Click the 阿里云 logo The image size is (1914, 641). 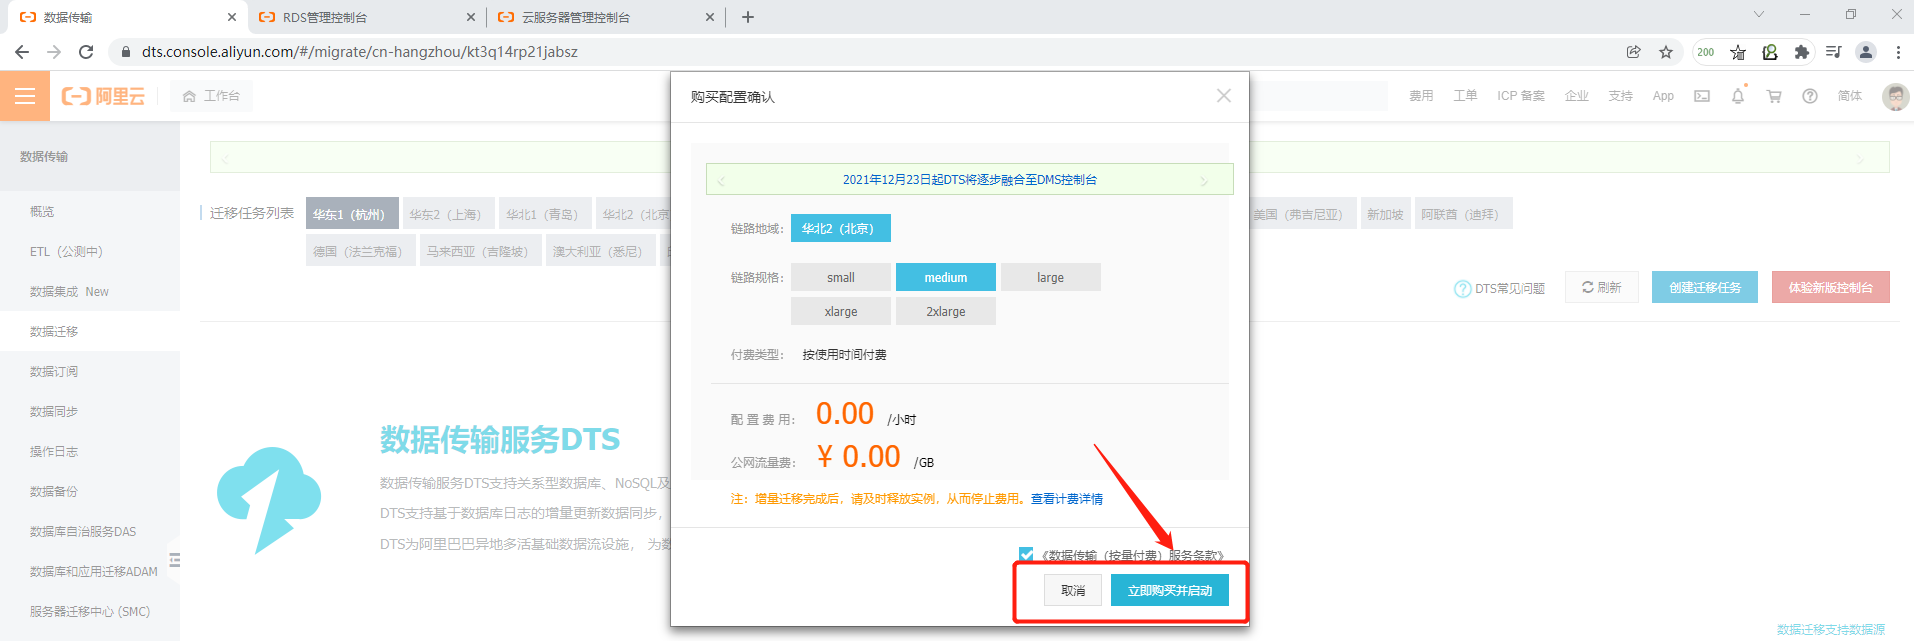[x=103, y=96]
